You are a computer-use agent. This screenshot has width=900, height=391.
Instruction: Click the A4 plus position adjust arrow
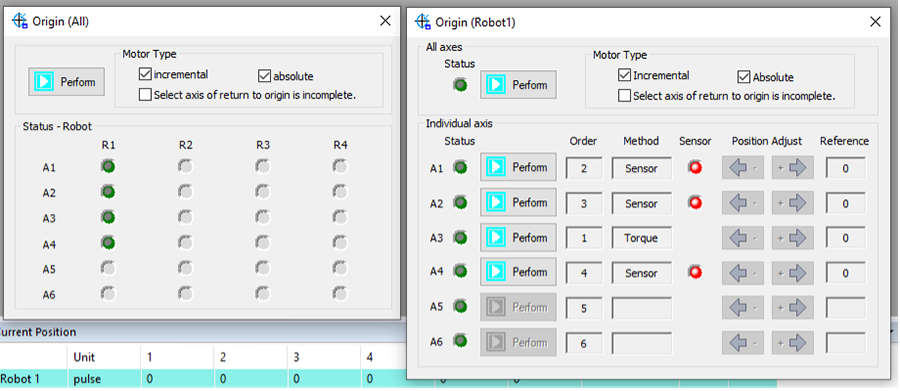(x=793, y=273)
